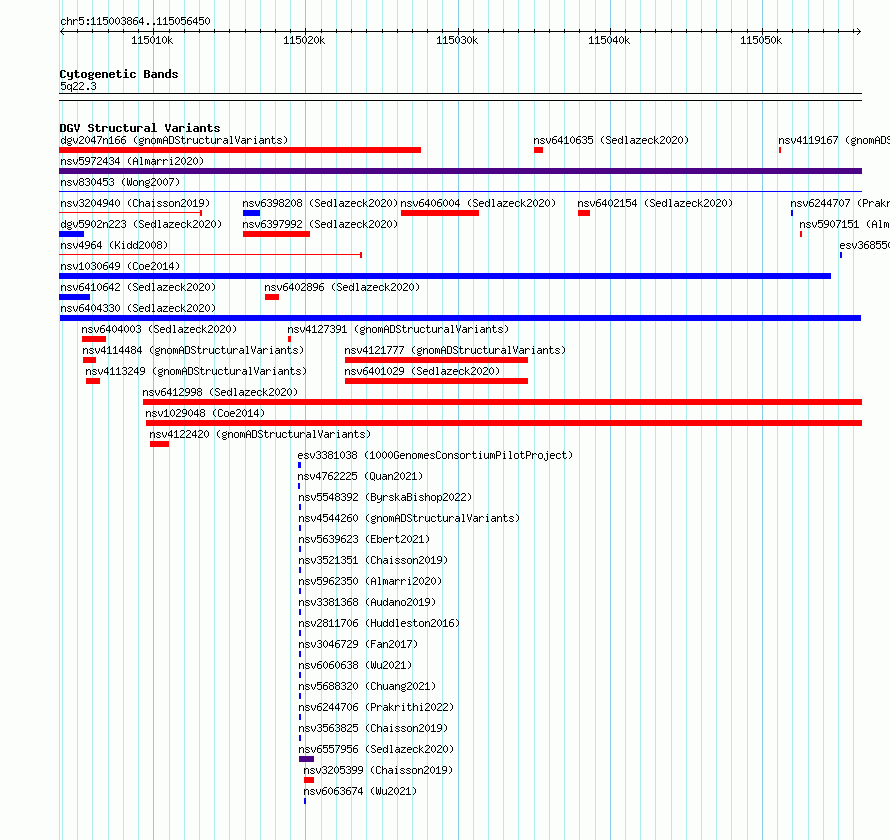Click nsv2811706 (Huddleston2016) label

379,623
